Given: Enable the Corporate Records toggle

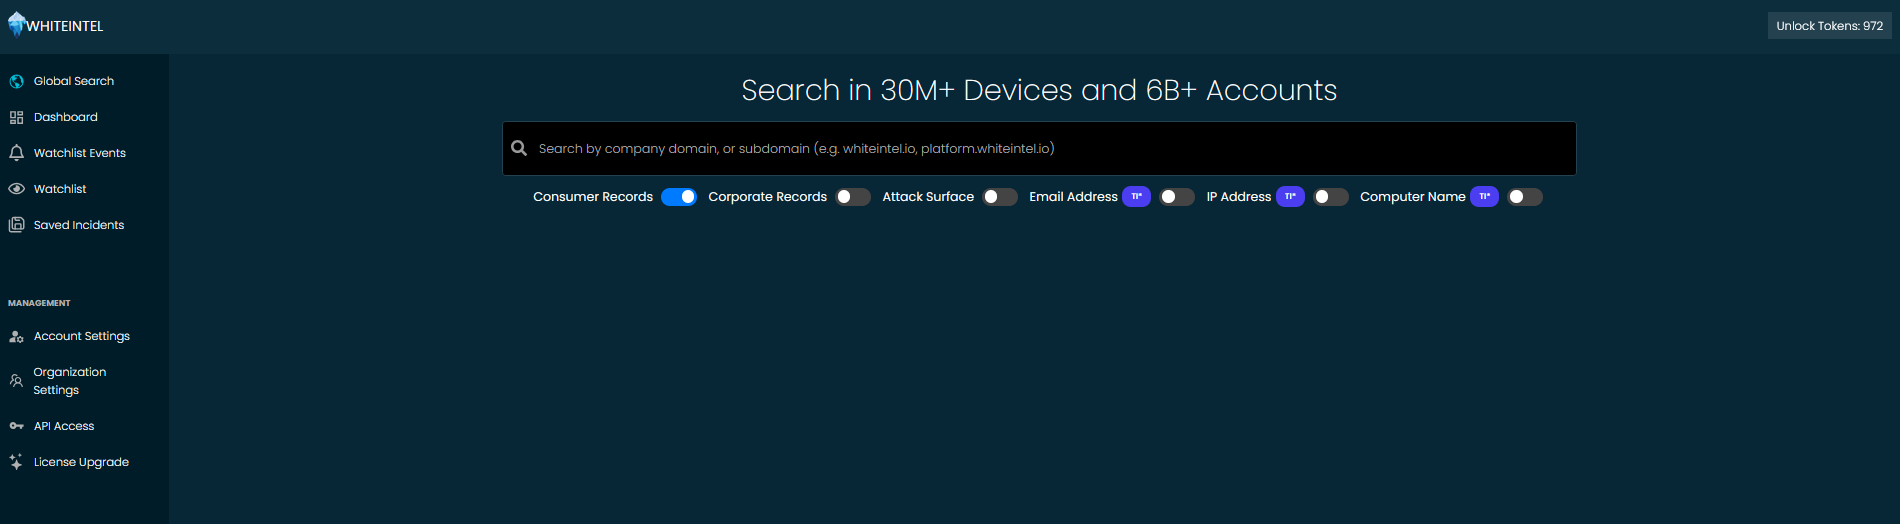Looking at the screenshot, I should point(853,197).
